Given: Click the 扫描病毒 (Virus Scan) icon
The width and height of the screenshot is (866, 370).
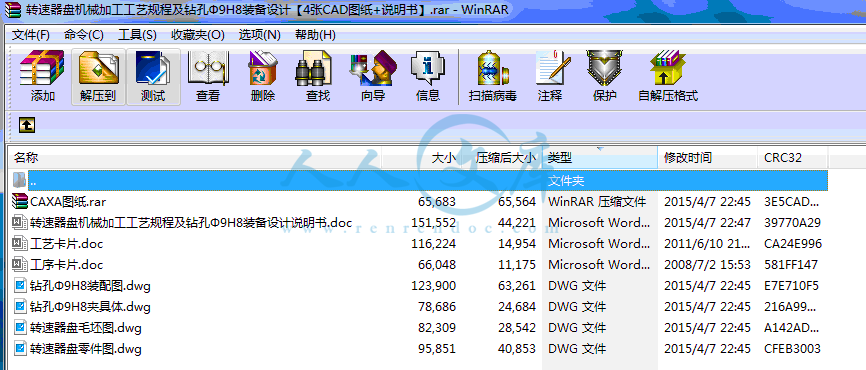Looking at the screenshot, I should coord(493,68).
